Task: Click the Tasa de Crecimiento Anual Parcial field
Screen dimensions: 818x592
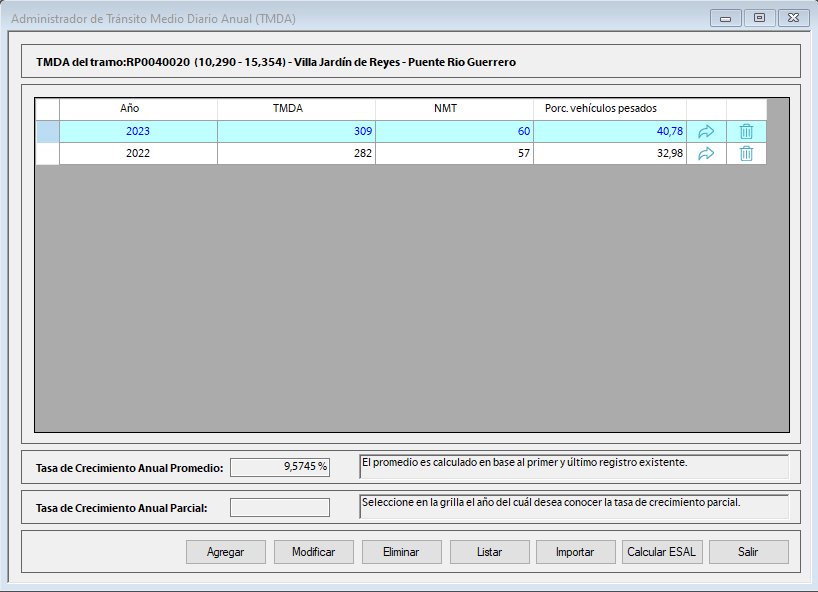Action: [x=280, y=507]
